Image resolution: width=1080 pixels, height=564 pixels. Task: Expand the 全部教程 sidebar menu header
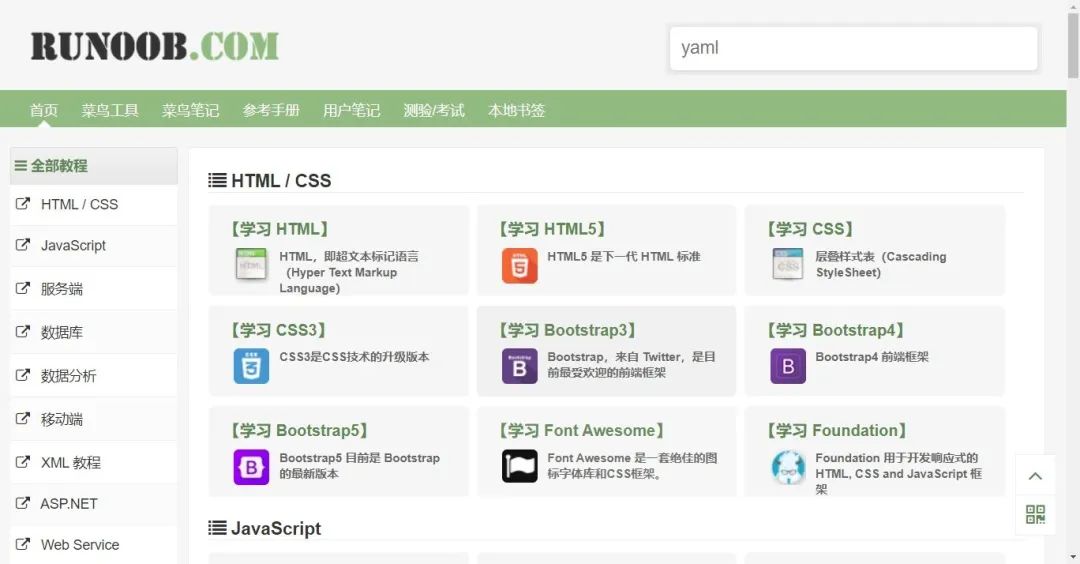52,166
